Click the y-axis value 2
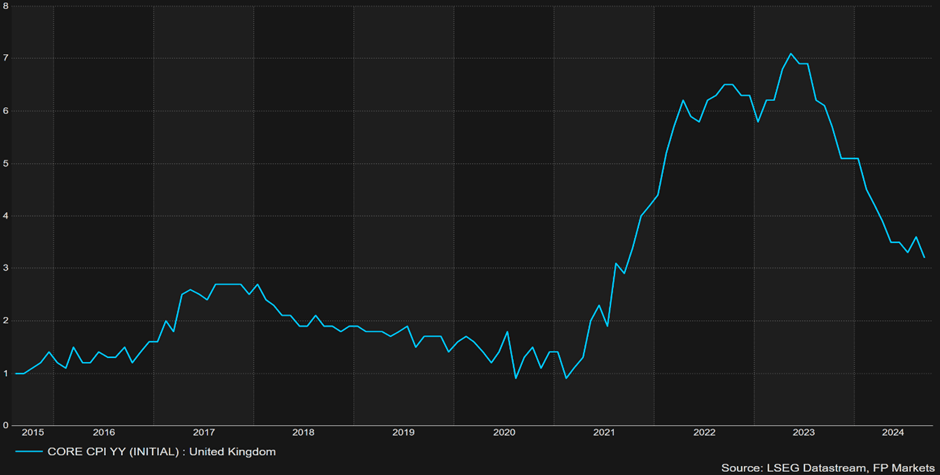Viewport: 940px width, 475px height. coord(5,321)
